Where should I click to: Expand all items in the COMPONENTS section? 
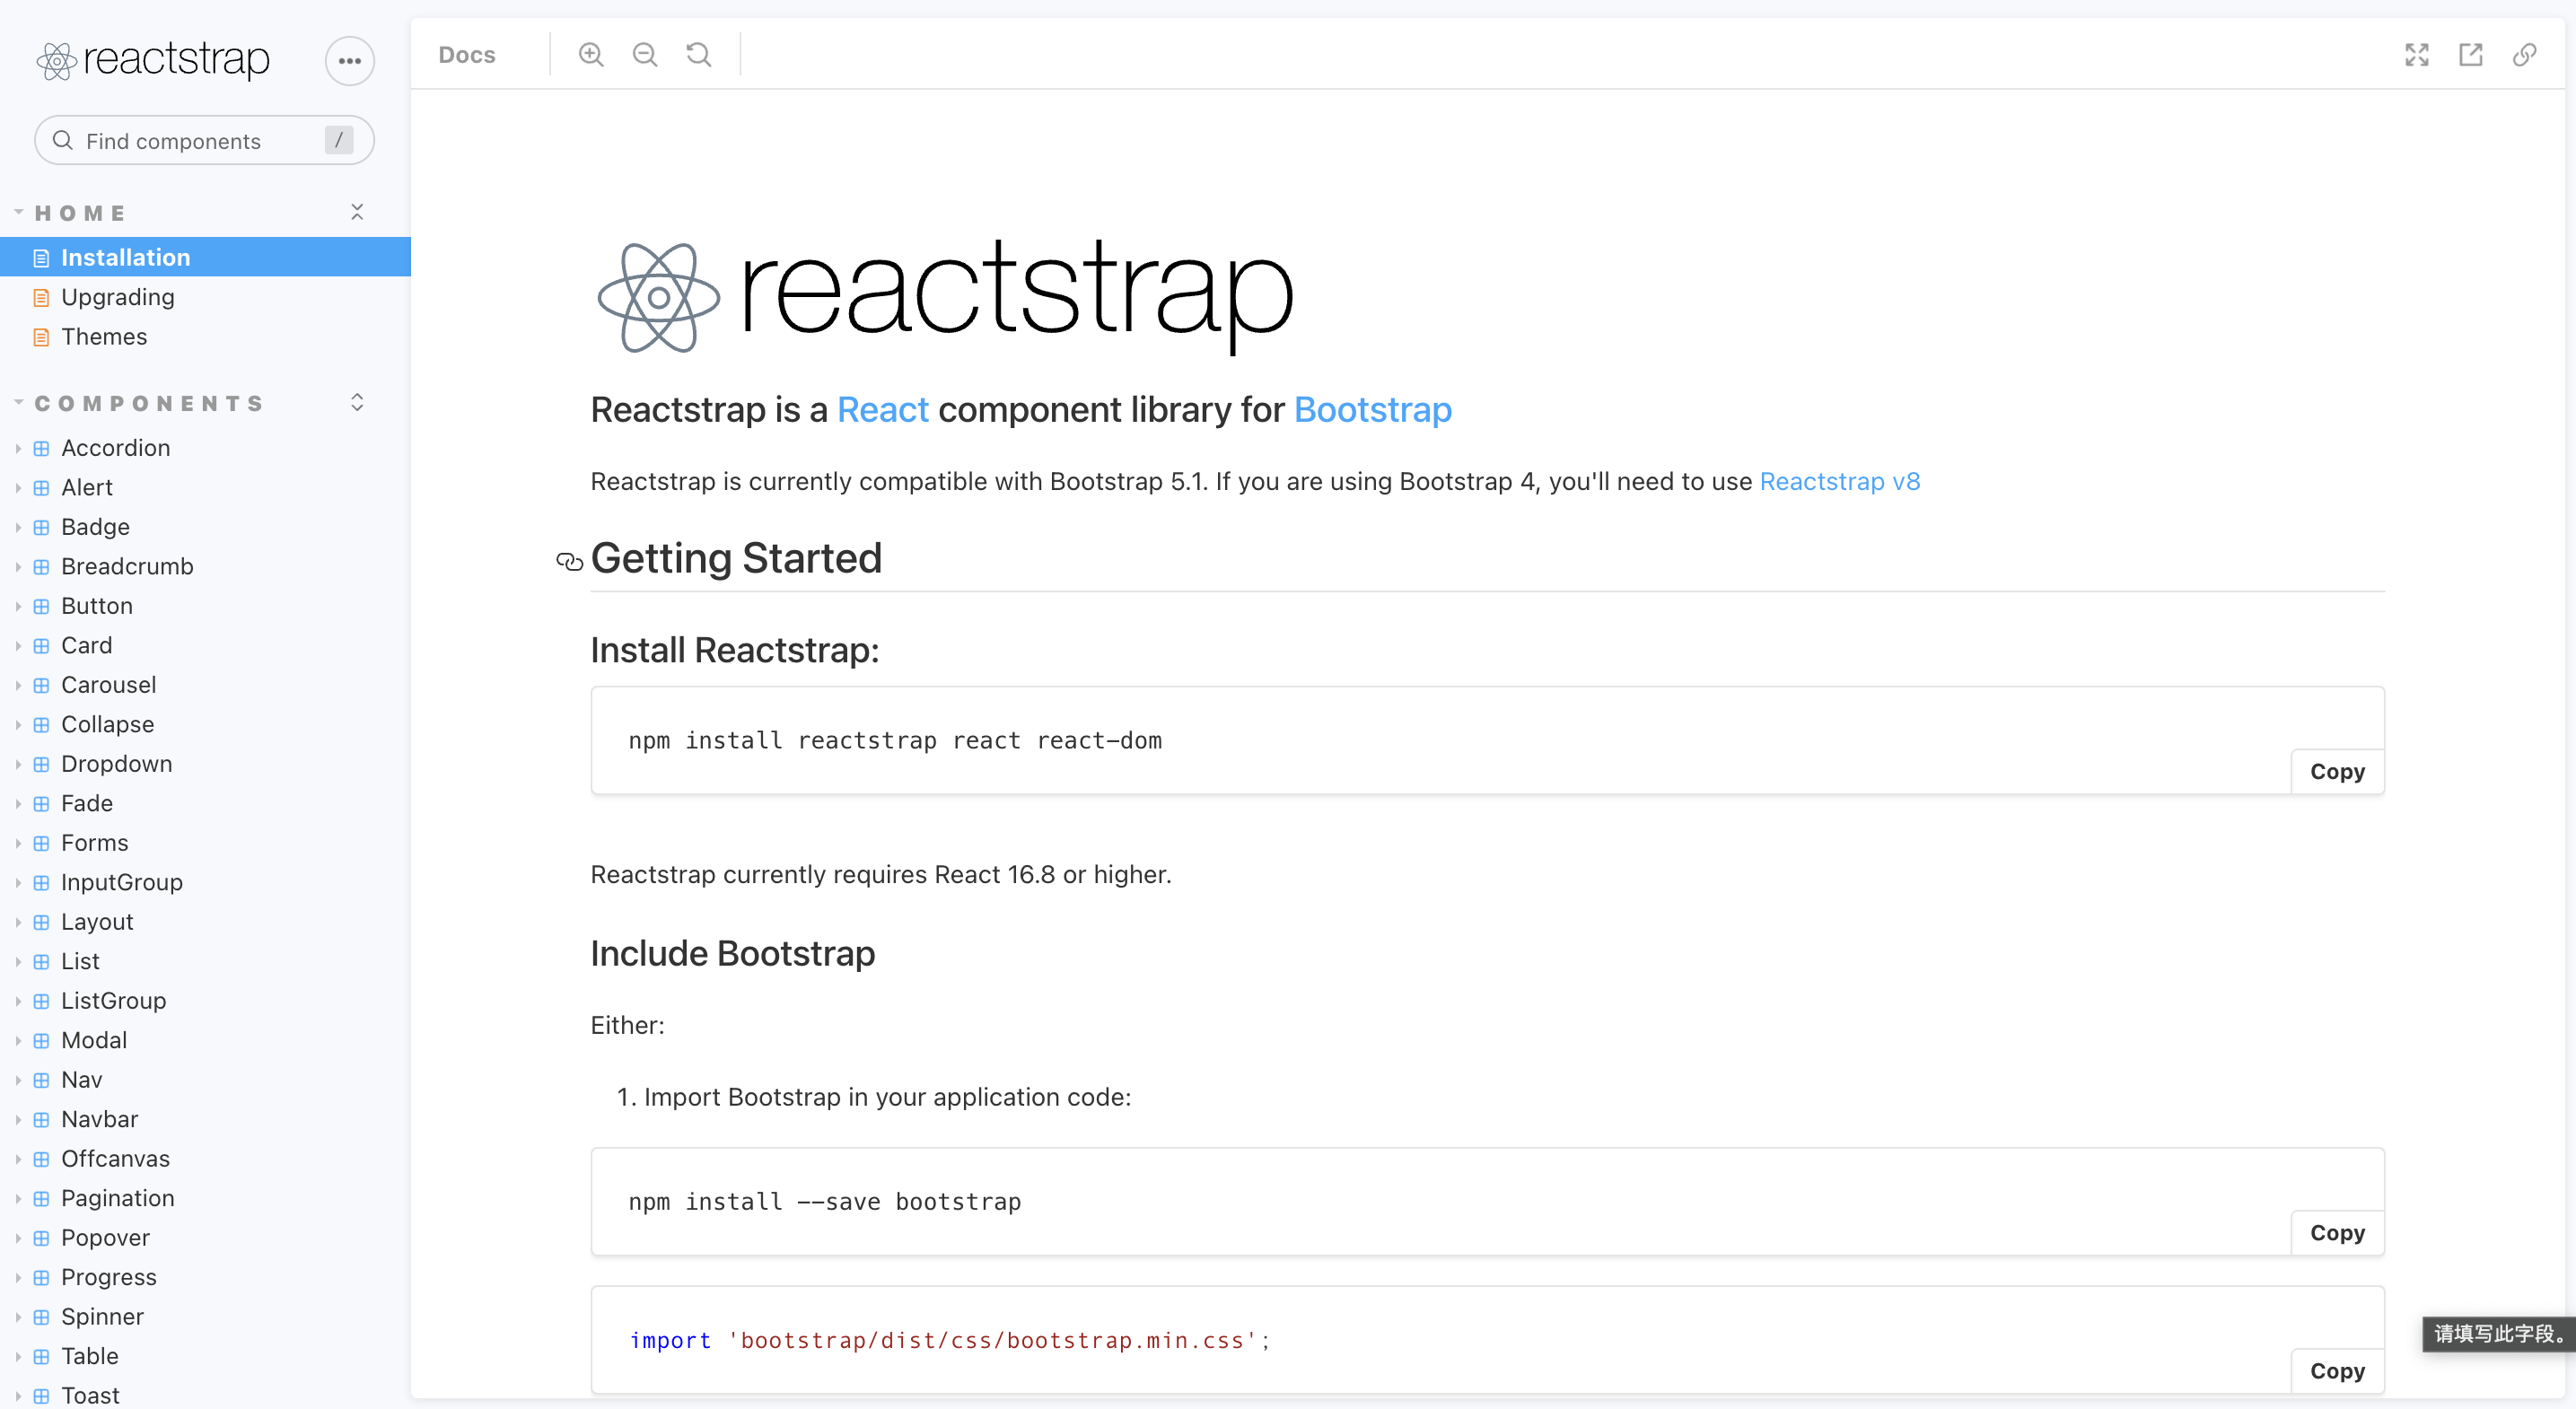point(357,402)
